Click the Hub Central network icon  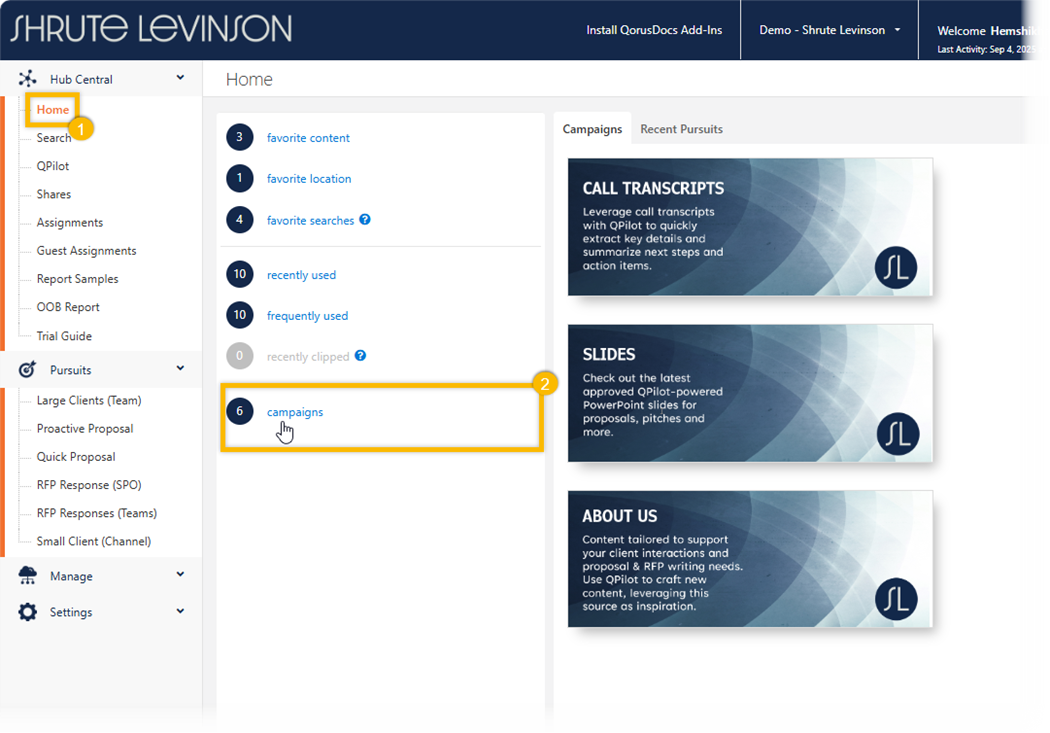(x=28, y=79)
